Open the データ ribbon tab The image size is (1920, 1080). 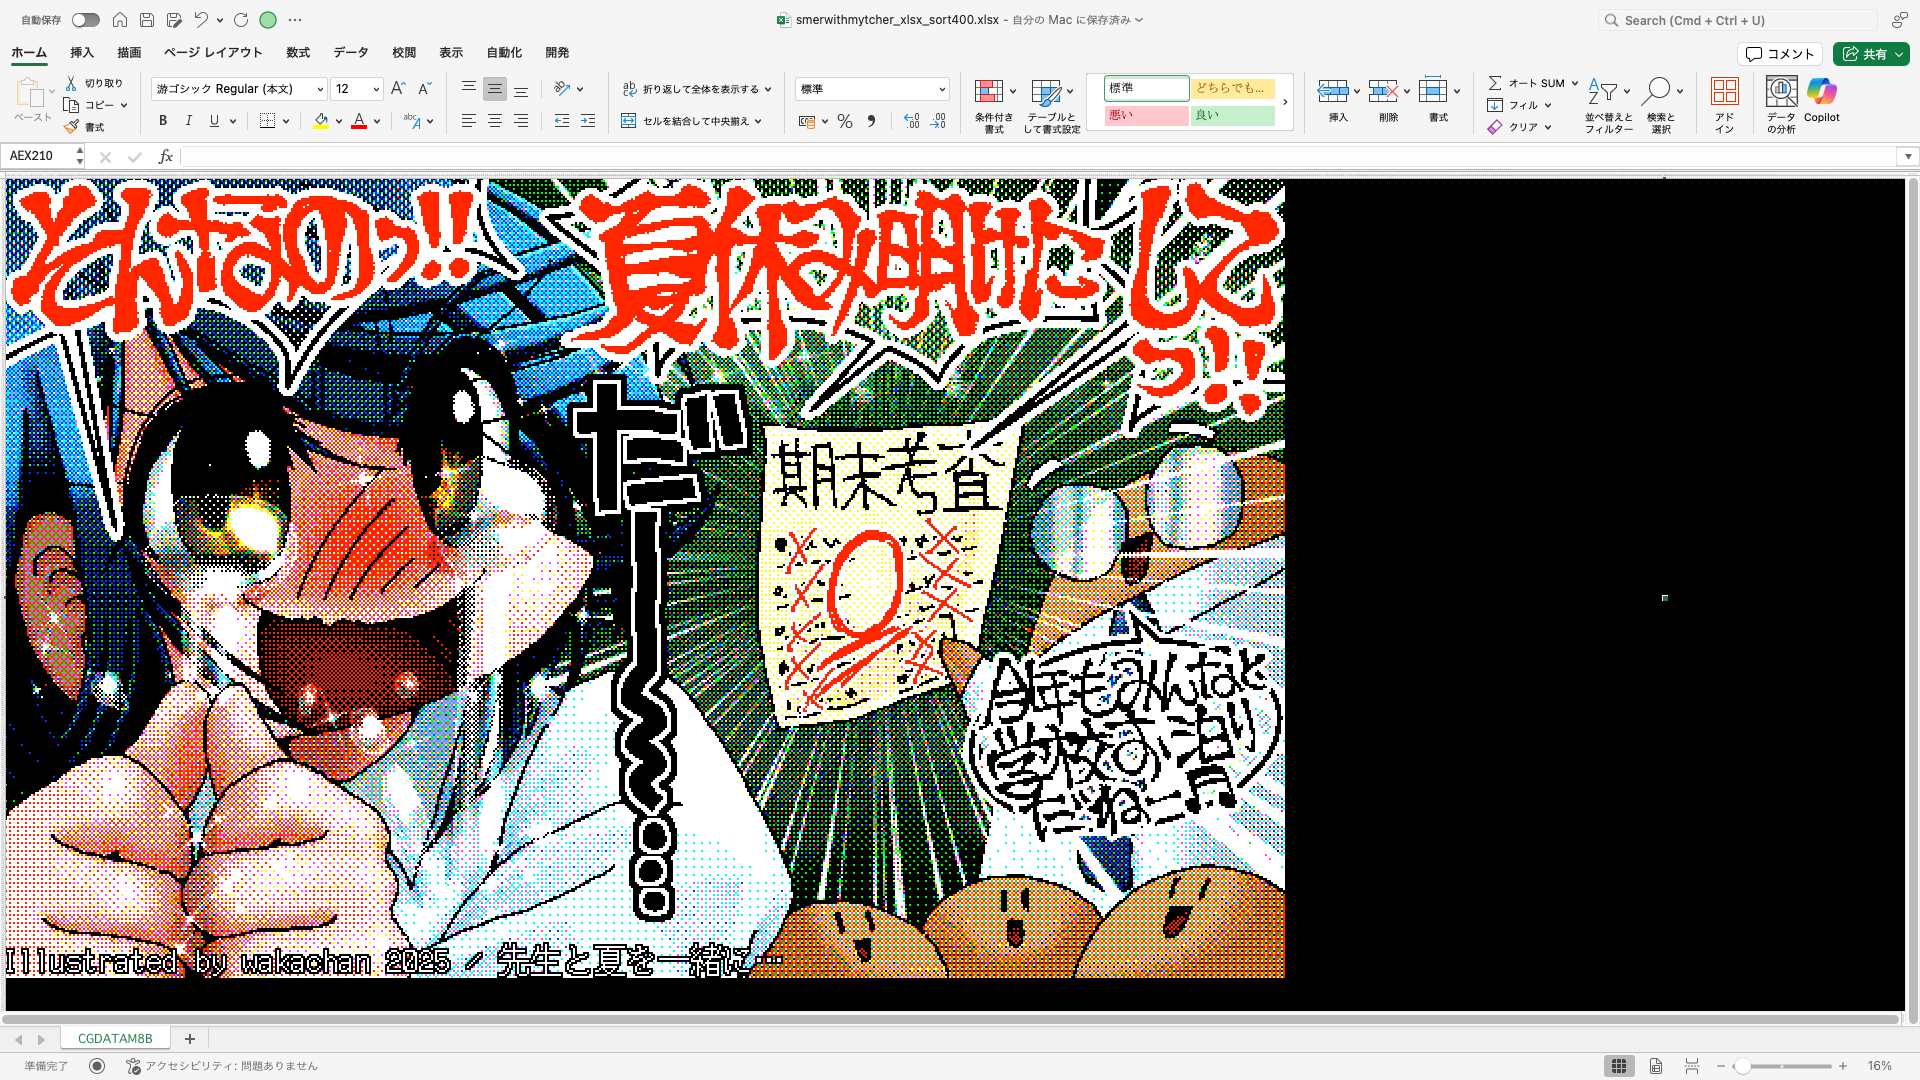[x=351, y=53]
